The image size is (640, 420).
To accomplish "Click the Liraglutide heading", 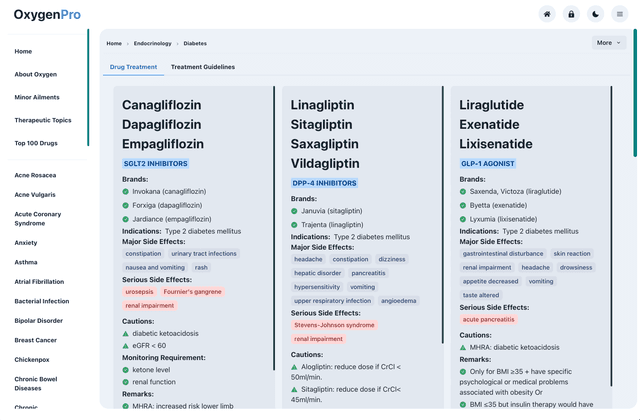I will 491,105.
